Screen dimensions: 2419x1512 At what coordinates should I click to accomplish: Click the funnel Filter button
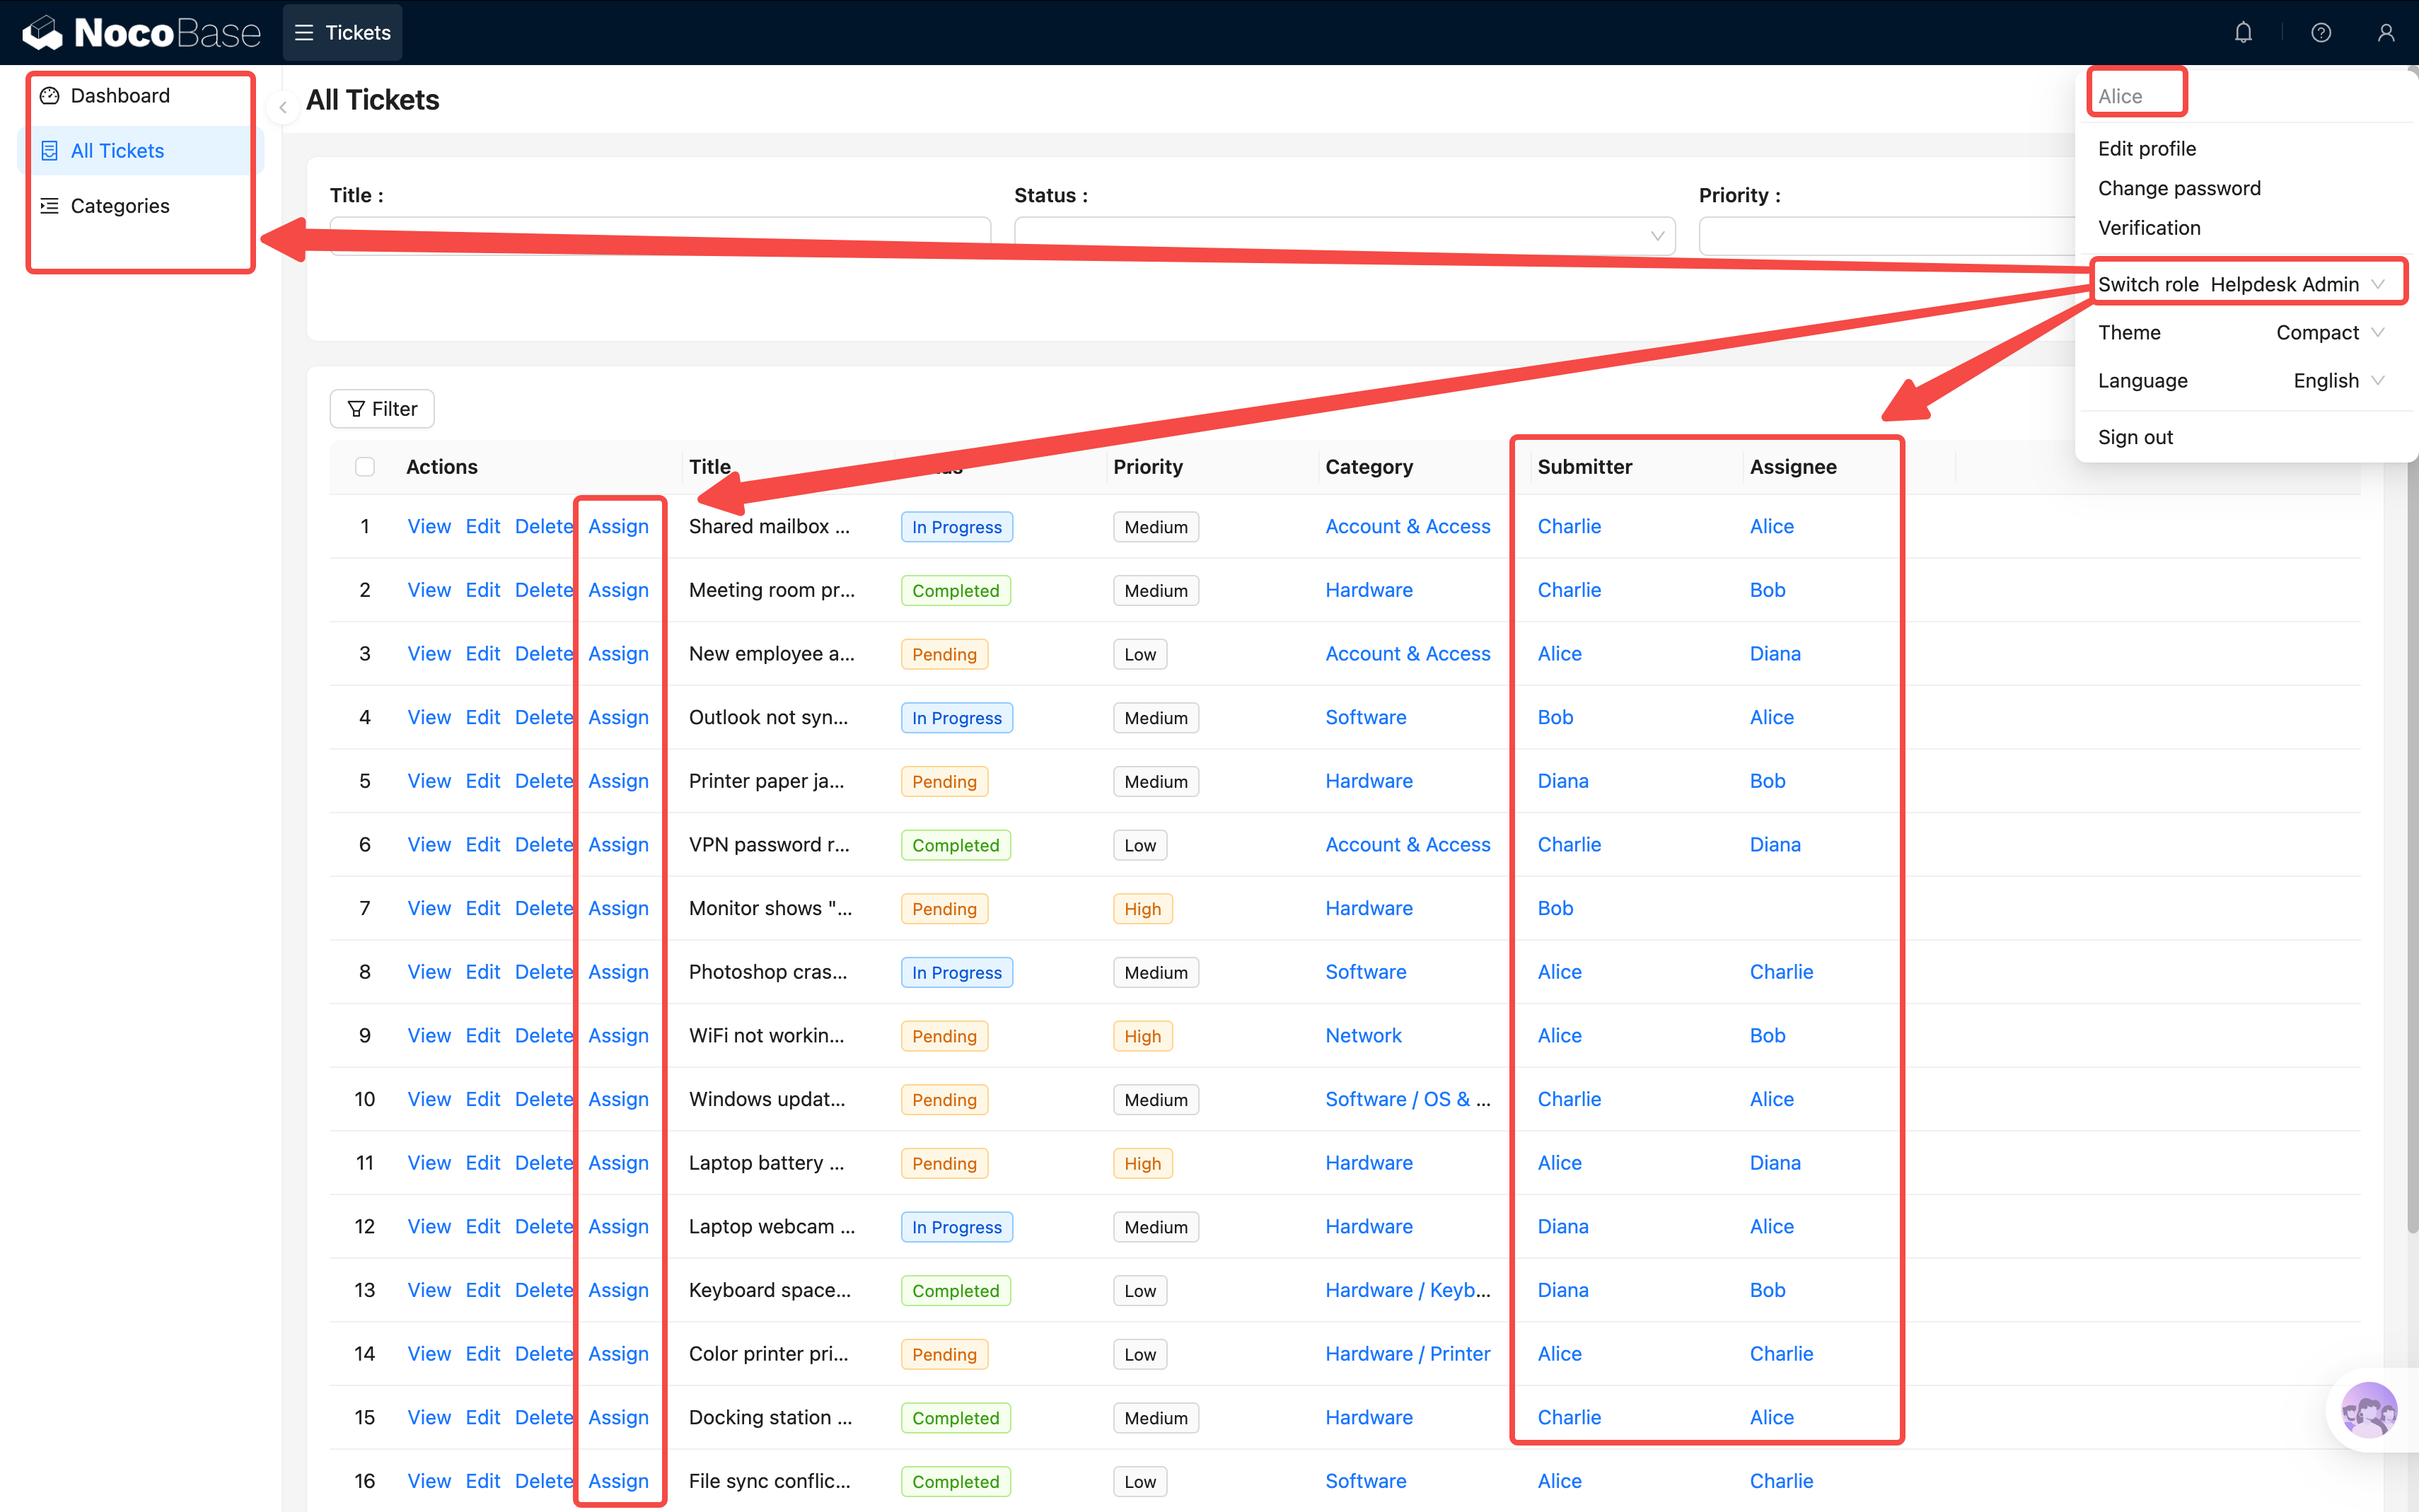pos(382,409)
